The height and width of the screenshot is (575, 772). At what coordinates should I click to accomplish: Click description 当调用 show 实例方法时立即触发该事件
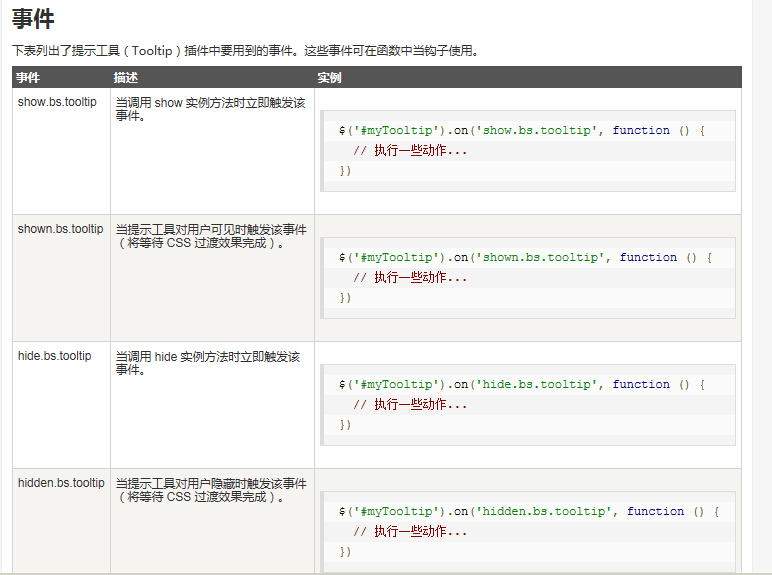coord(211,109)
